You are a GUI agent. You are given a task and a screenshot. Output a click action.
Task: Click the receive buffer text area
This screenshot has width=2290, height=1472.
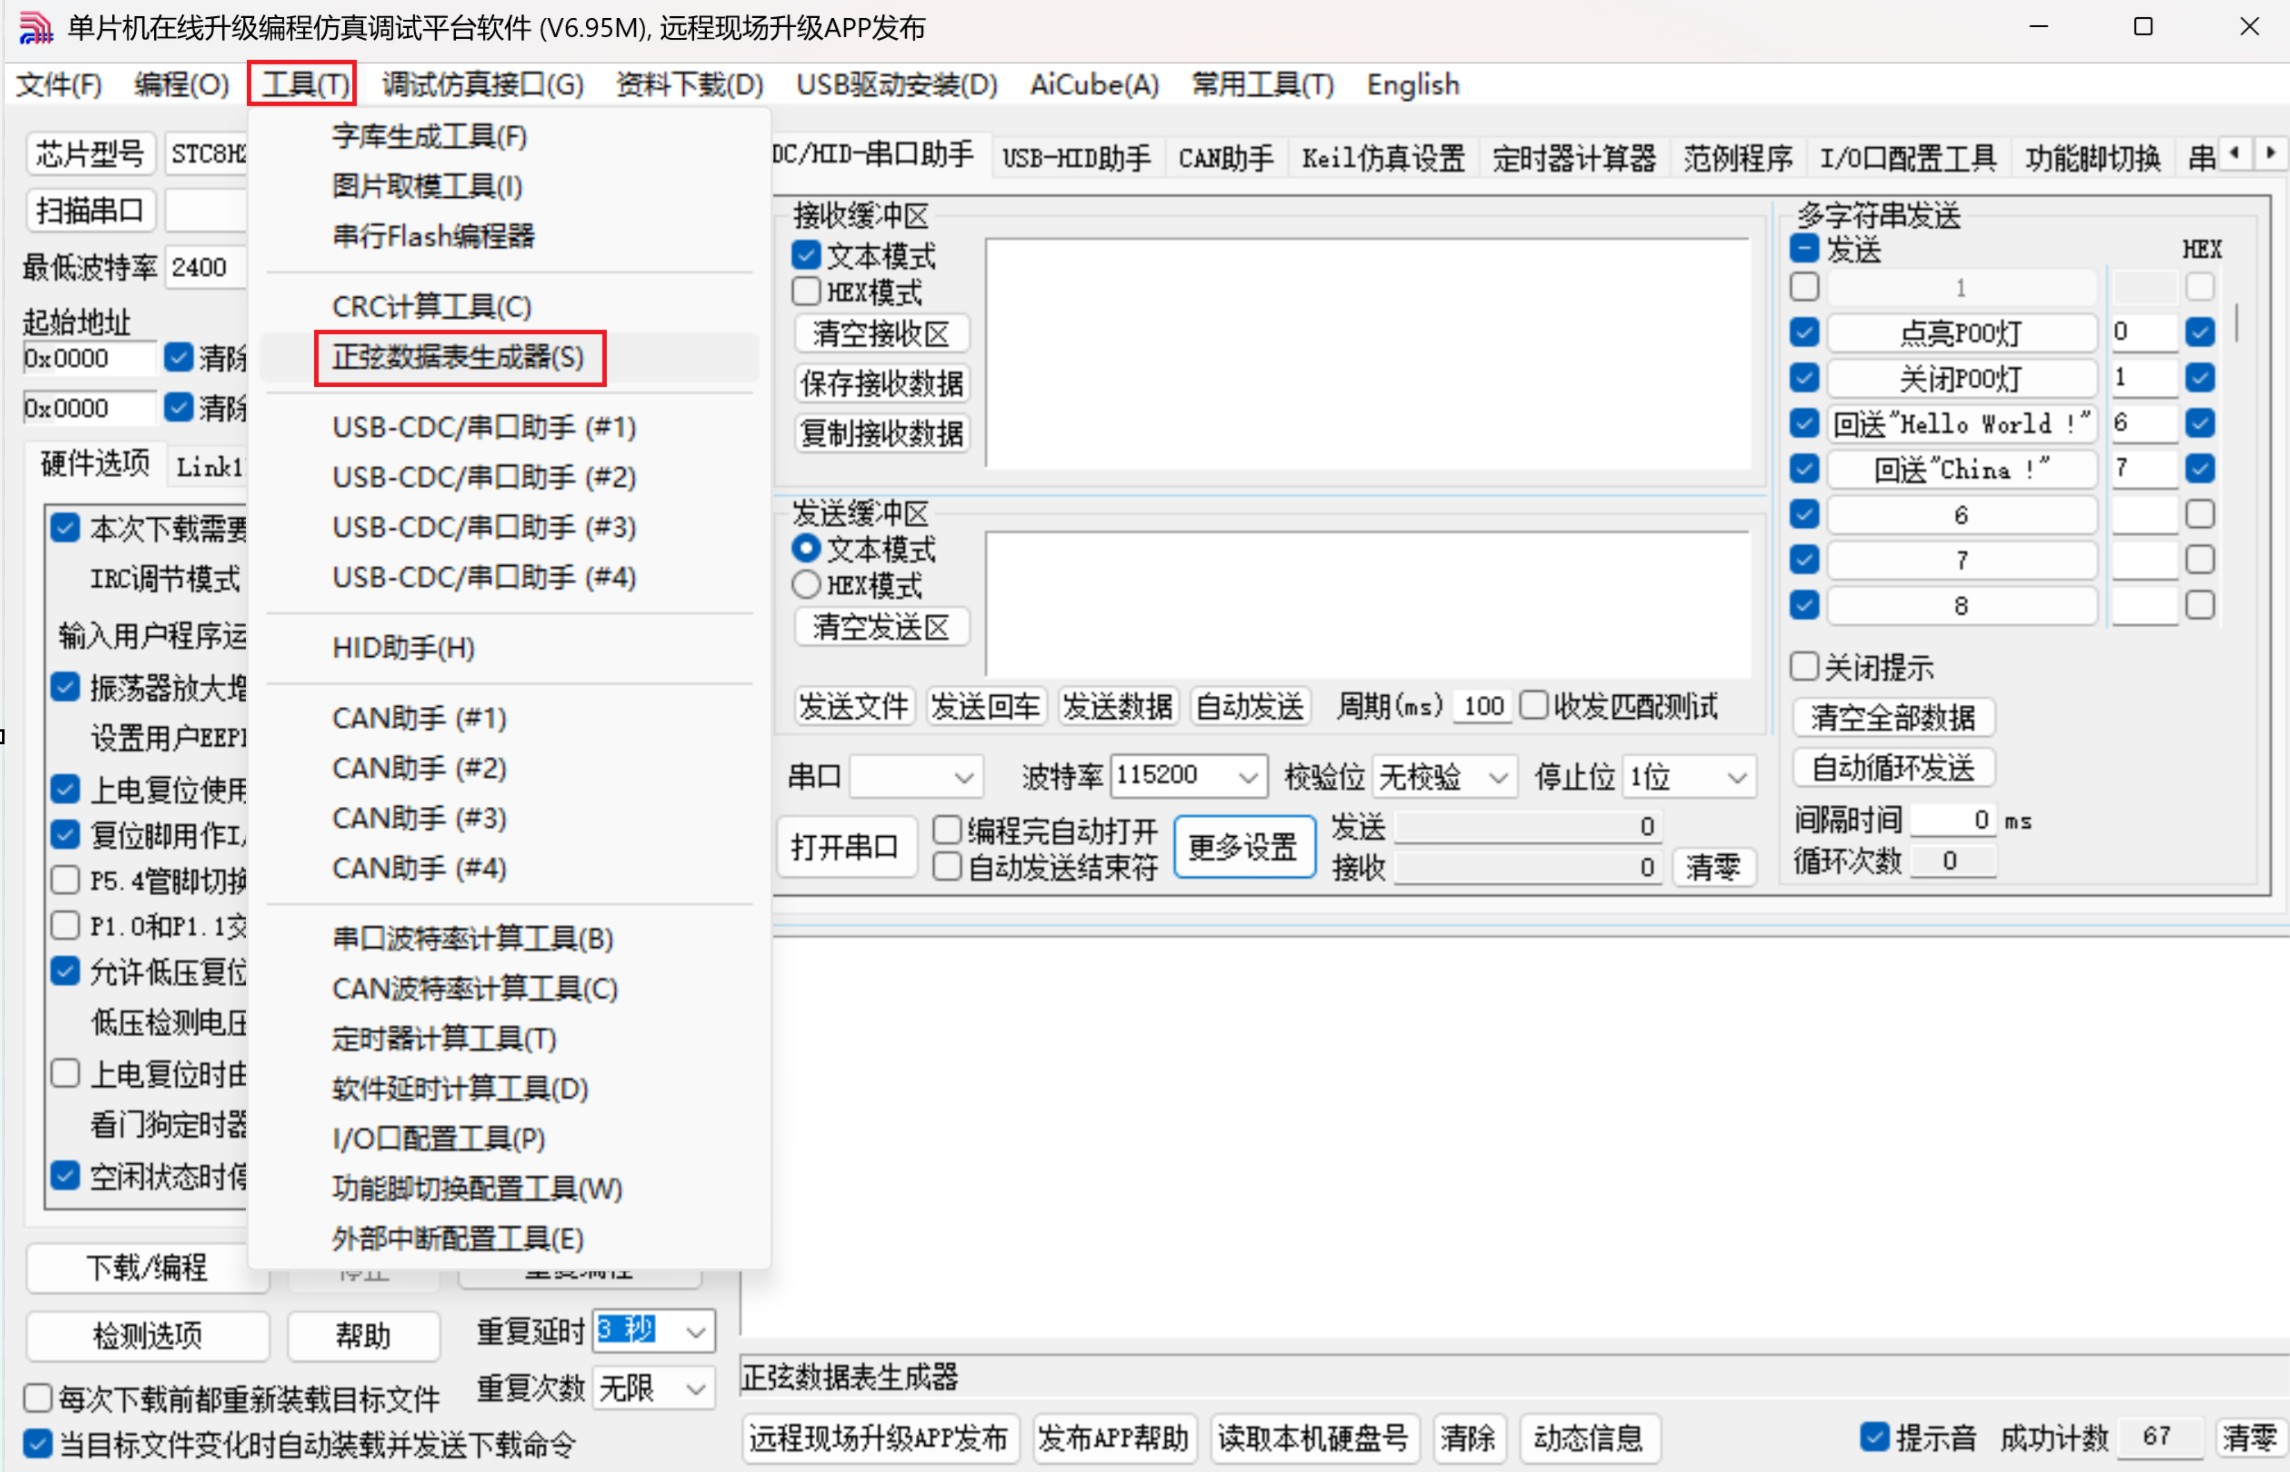click(1367, 352)
